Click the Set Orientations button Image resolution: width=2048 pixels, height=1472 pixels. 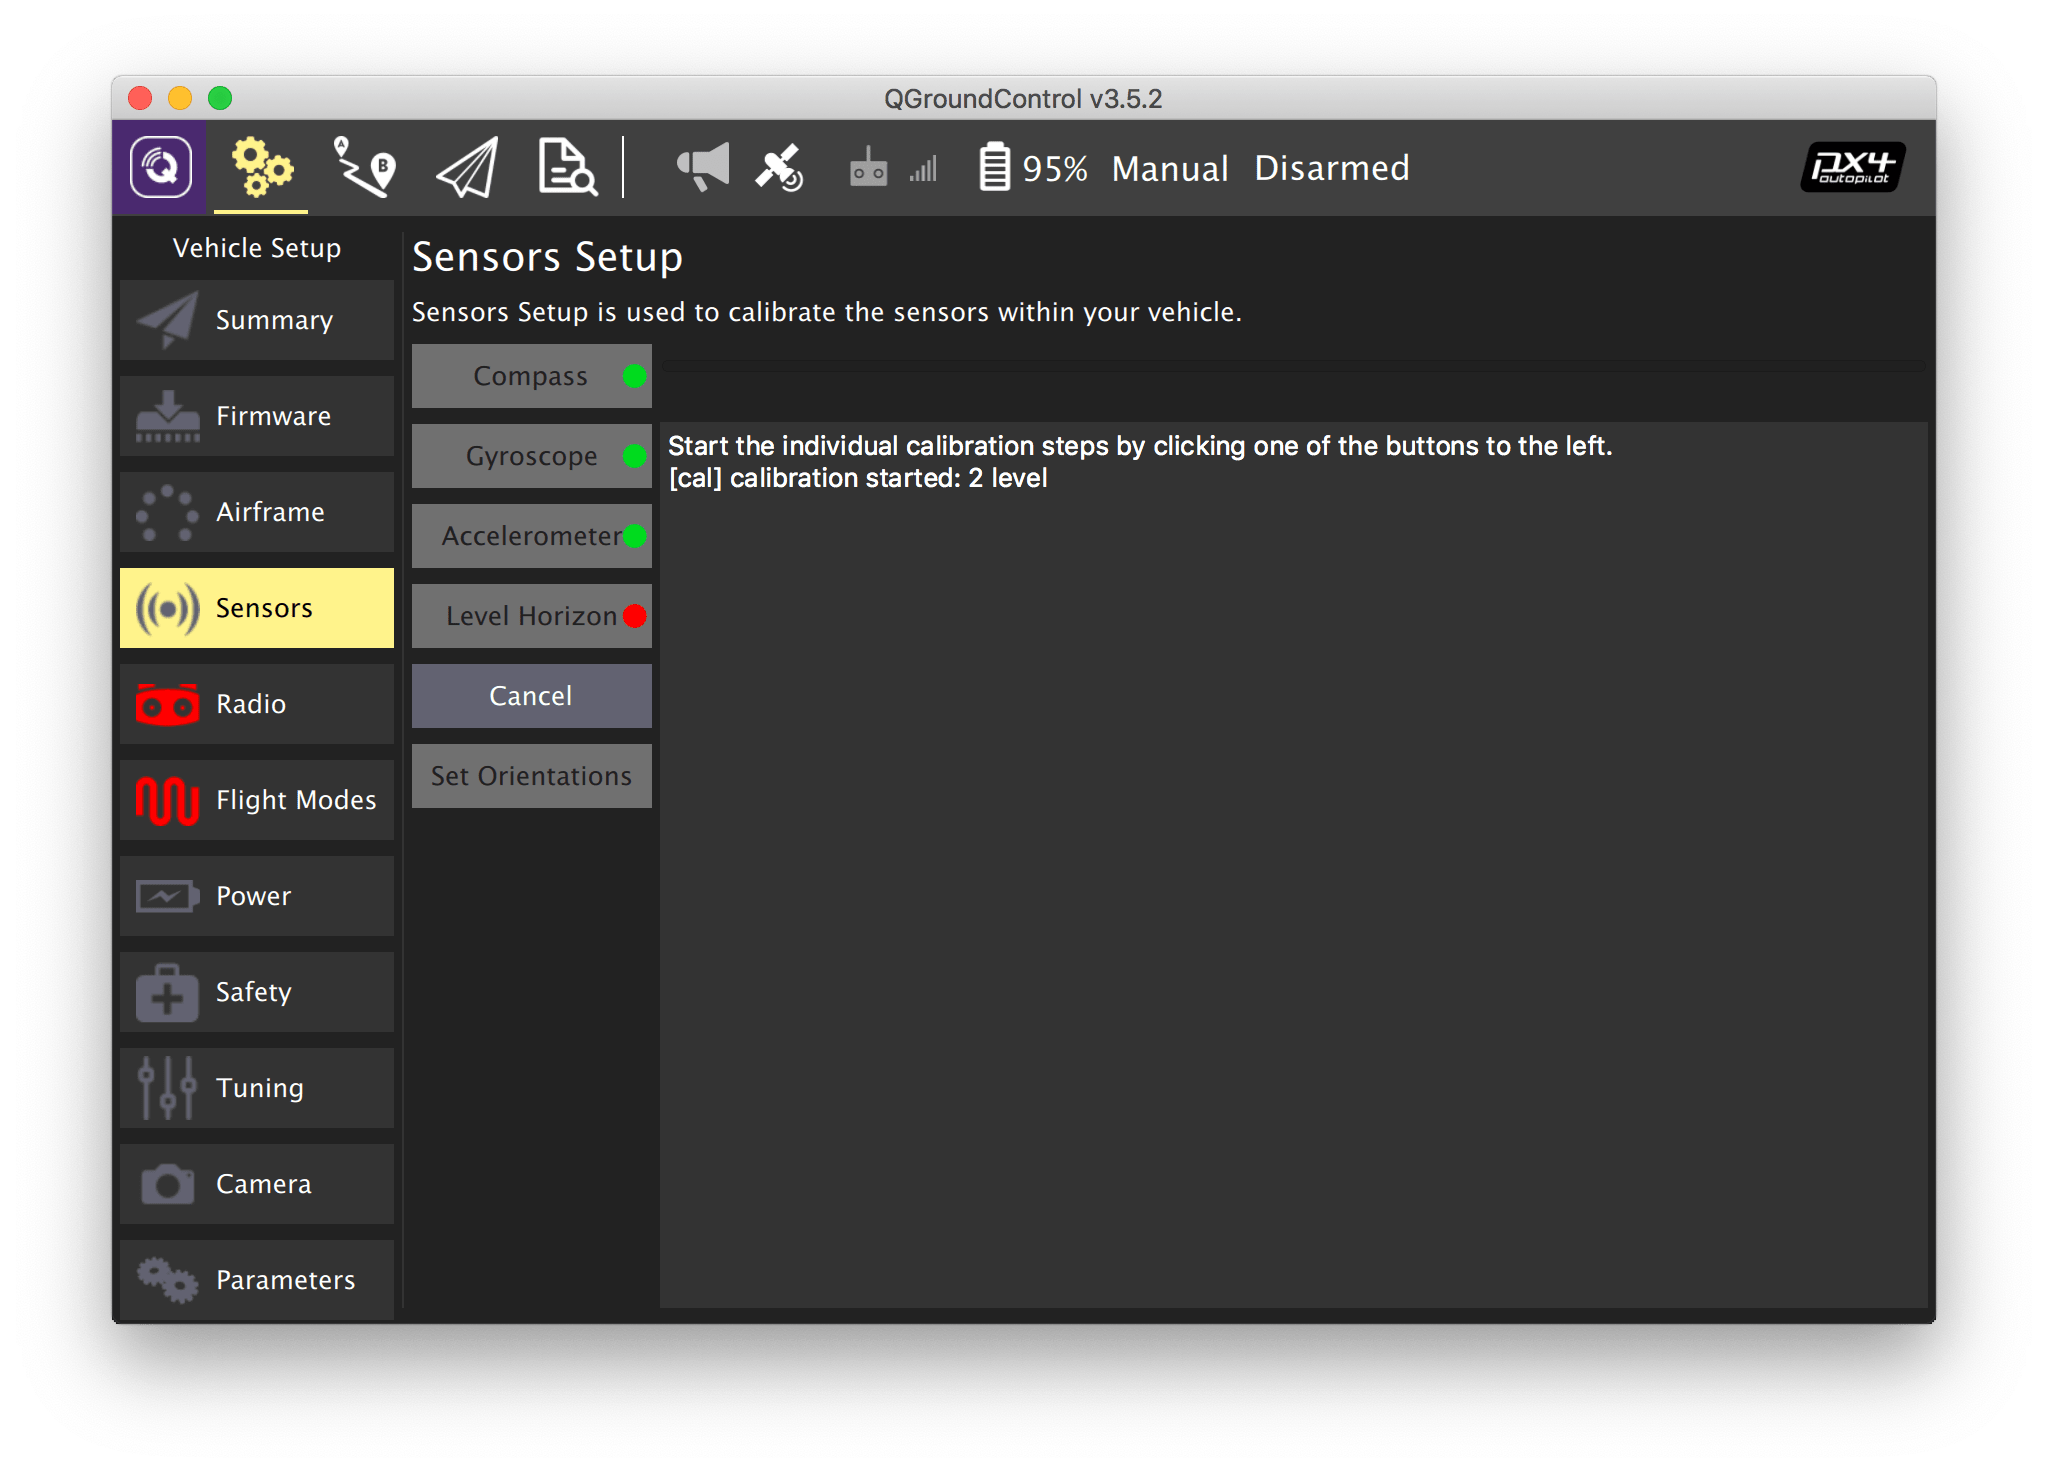tap(531, 776)
